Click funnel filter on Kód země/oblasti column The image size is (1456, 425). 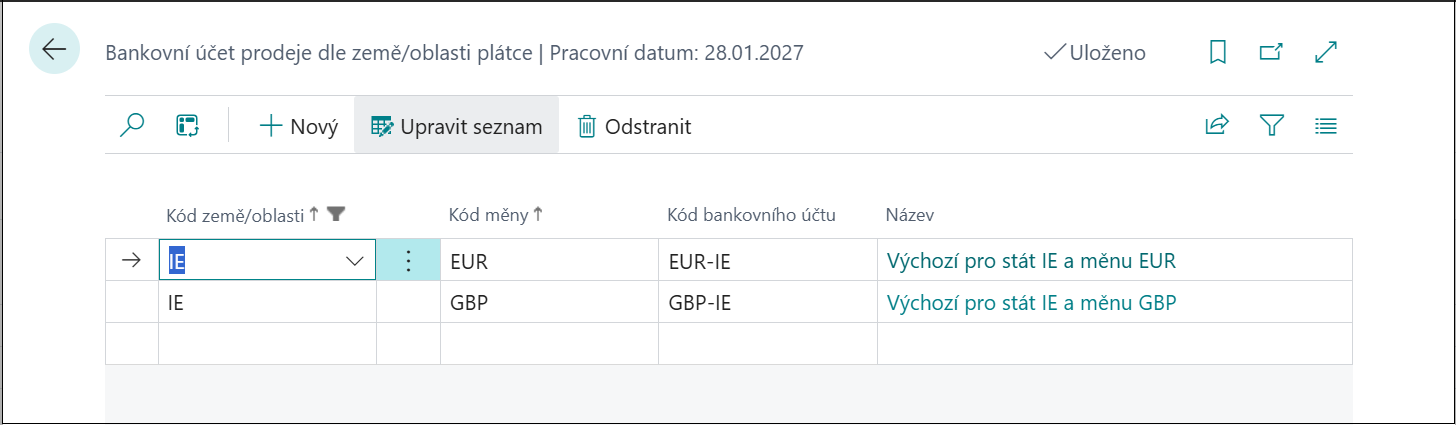336,213
